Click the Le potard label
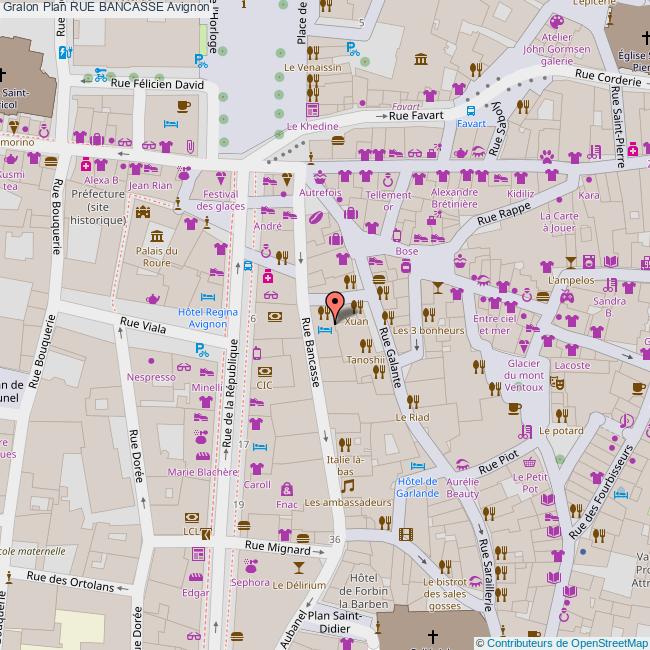 coord(561,431)
